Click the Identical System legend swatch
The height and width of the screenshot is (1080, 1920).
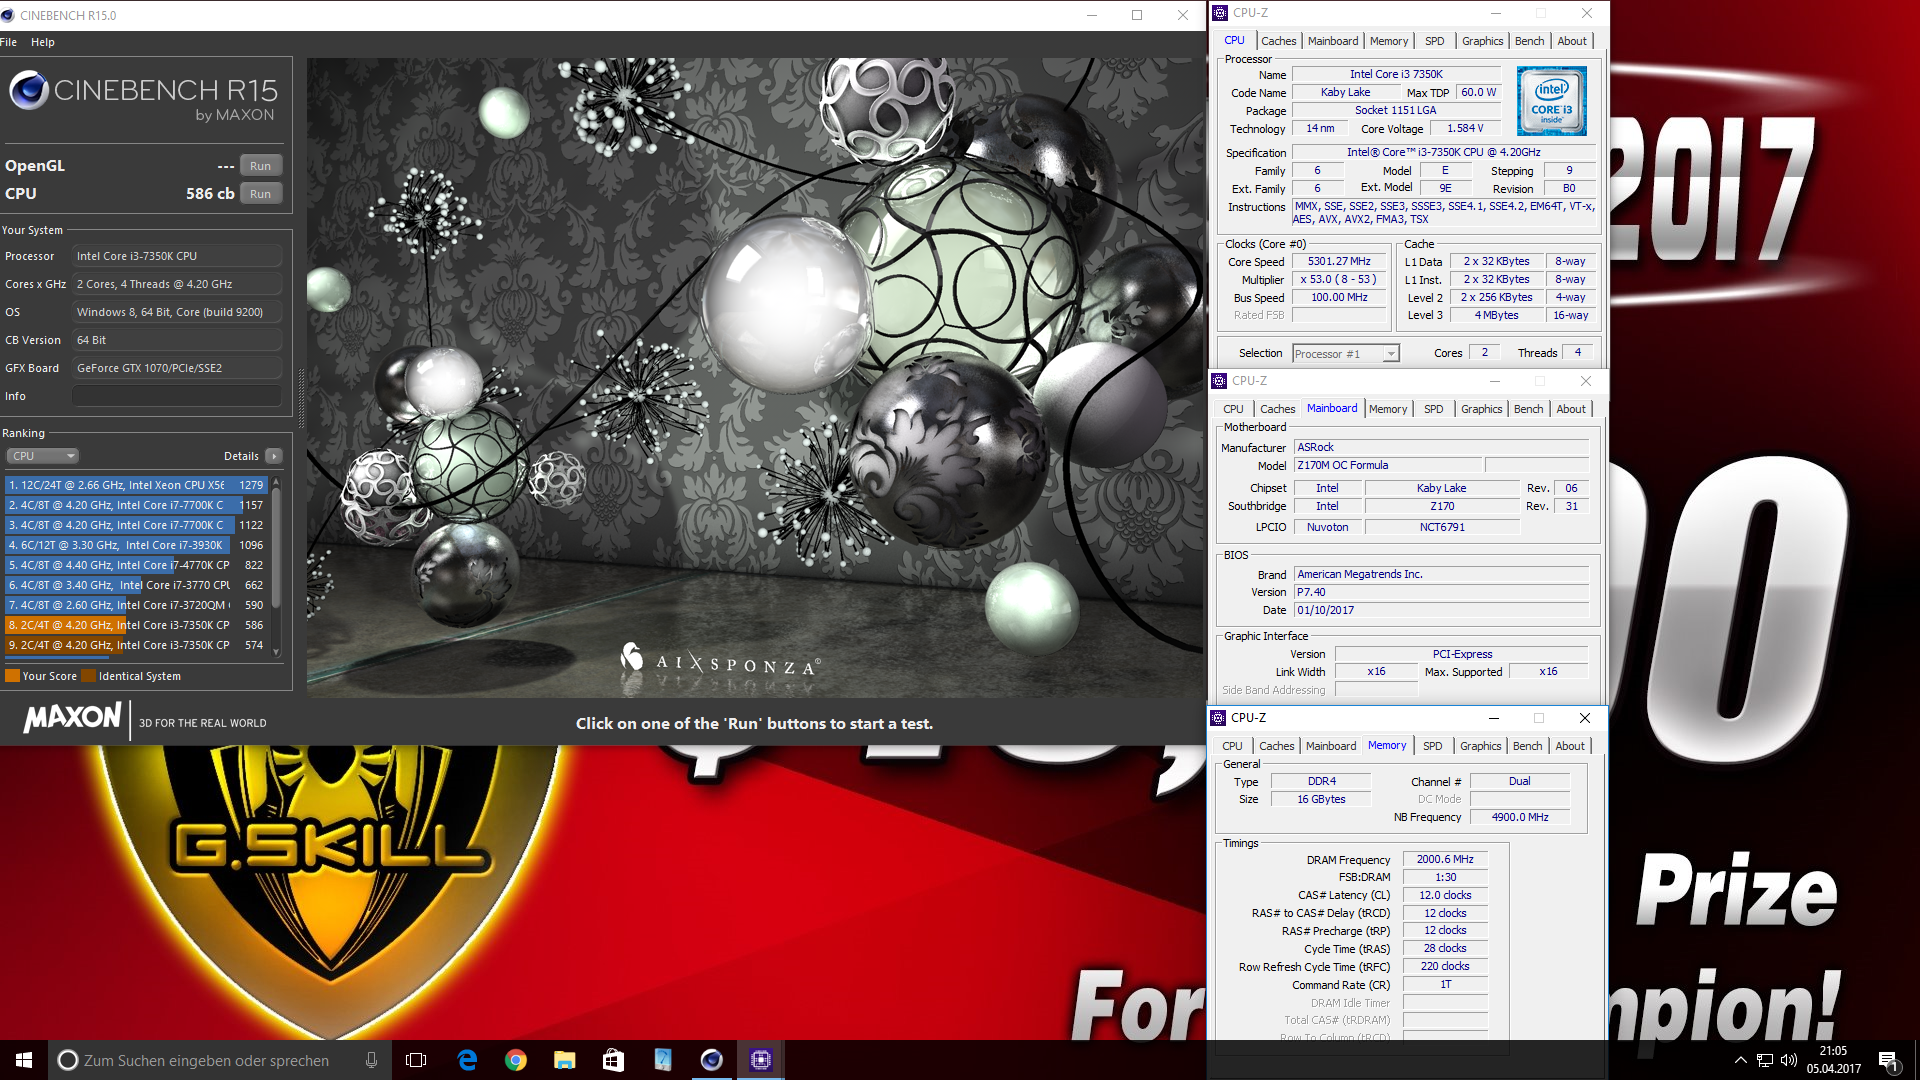[89, 676]
